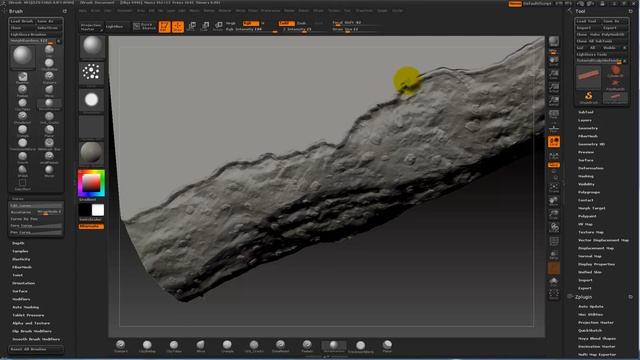This screenshot has height=360, width=640.
Task: Select SelectRect brush in Brush panel
Action: click(x=22, y=184)
